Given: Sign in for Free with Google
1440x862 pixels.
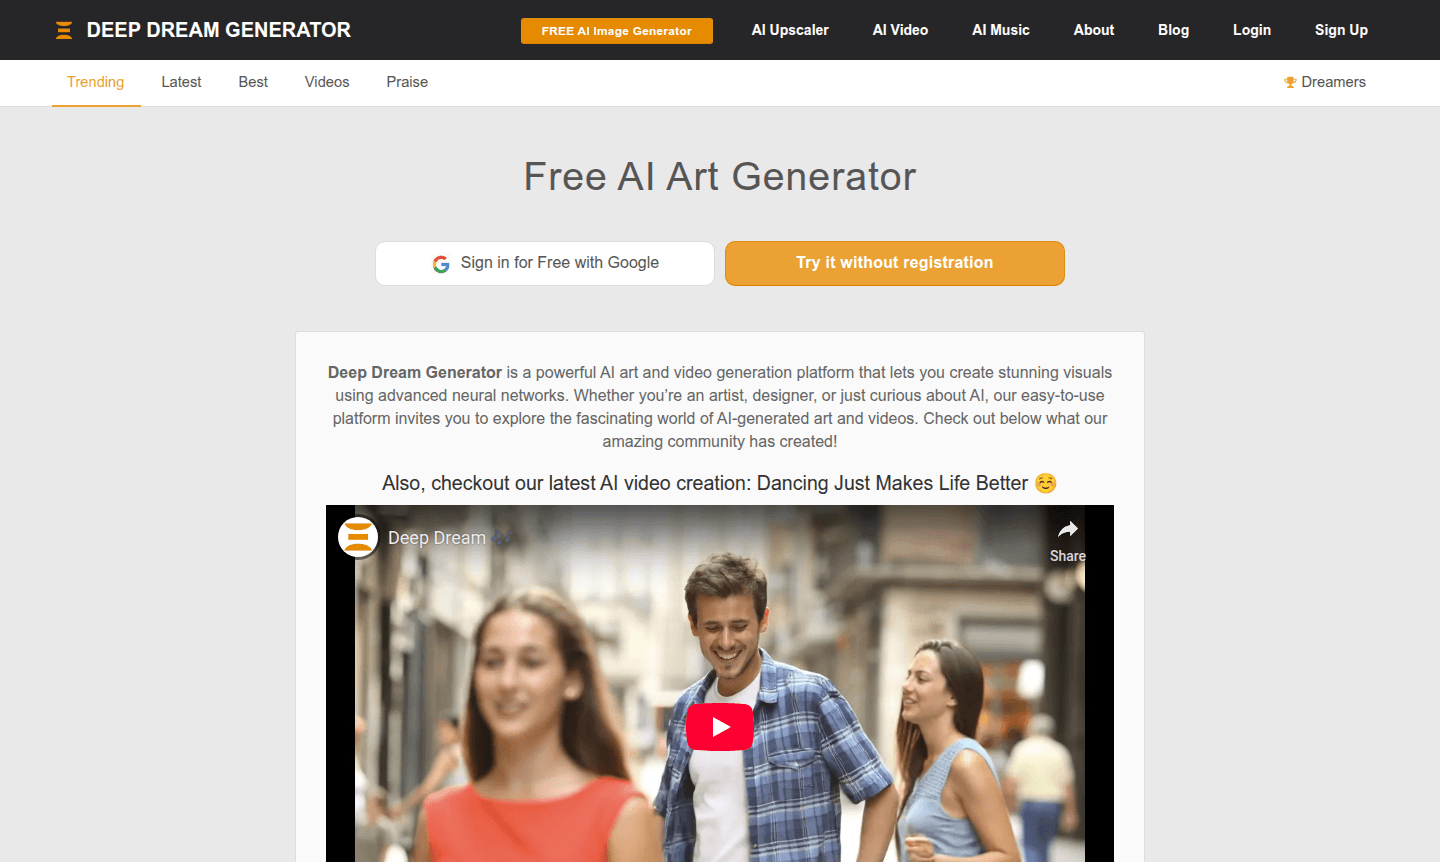Looking at the screenshot, I should 545,263.
